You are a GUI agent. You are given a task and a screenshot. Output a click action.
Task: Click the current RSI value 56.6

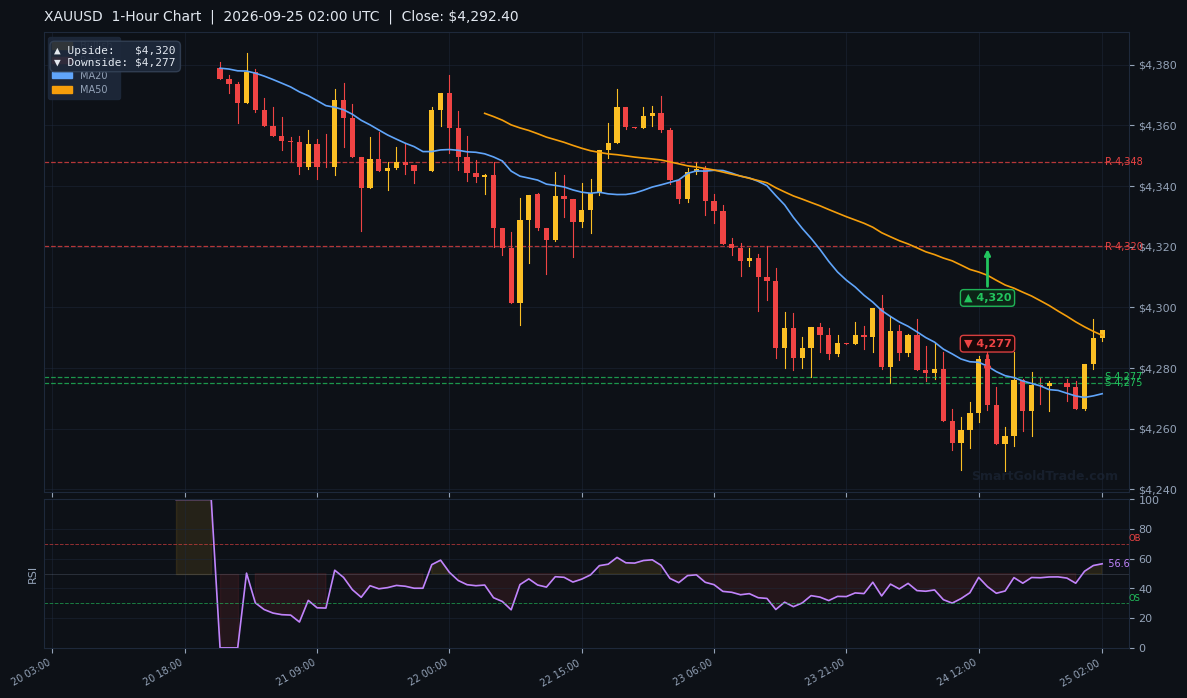(1118, 563)
